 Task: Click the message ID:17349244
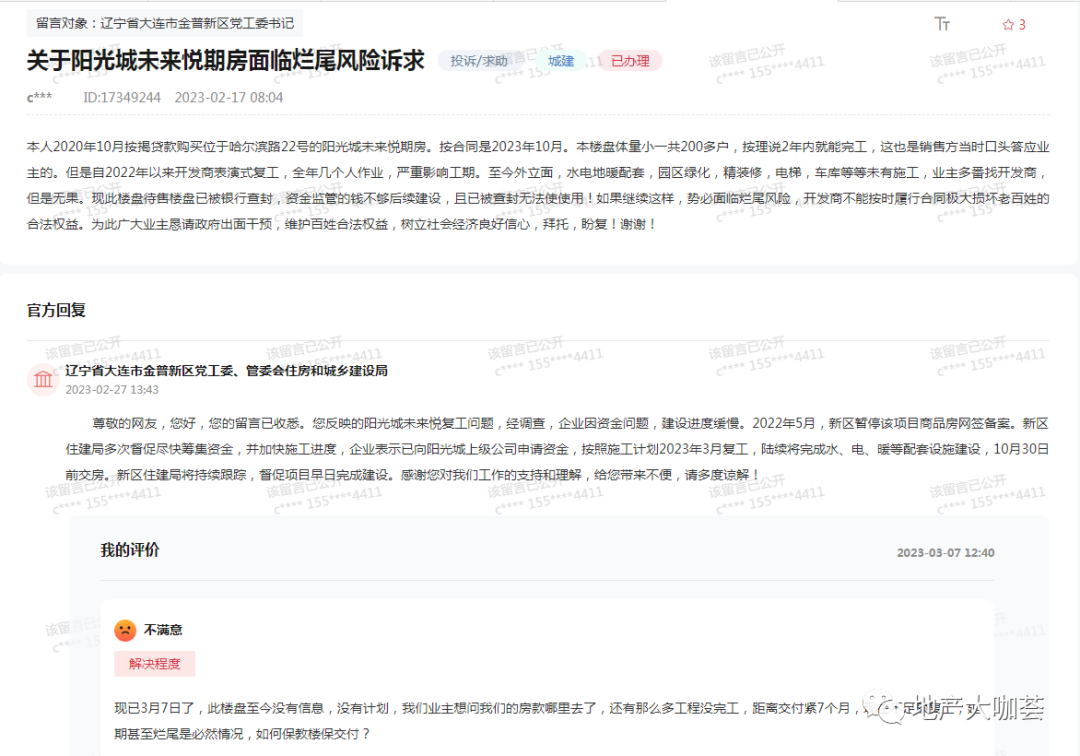122,98
